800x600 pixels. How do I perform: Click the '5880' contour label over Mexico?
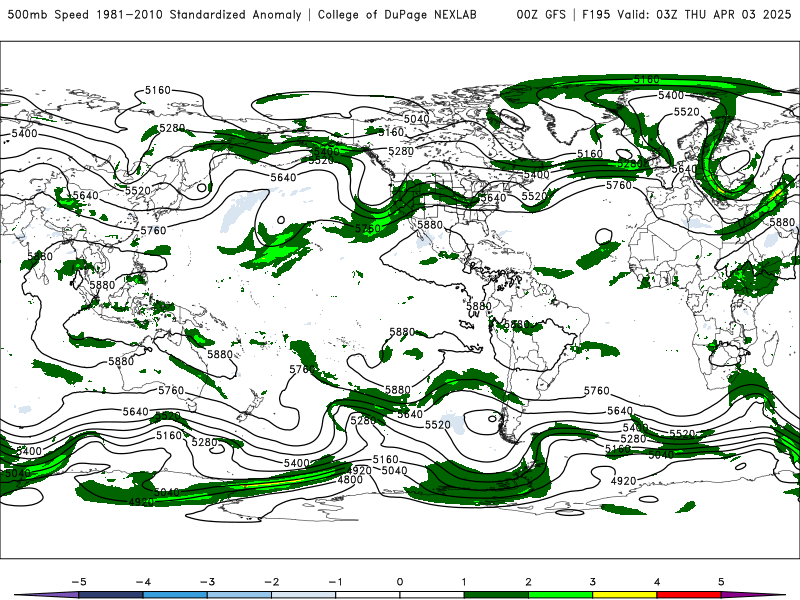[430, 225]
